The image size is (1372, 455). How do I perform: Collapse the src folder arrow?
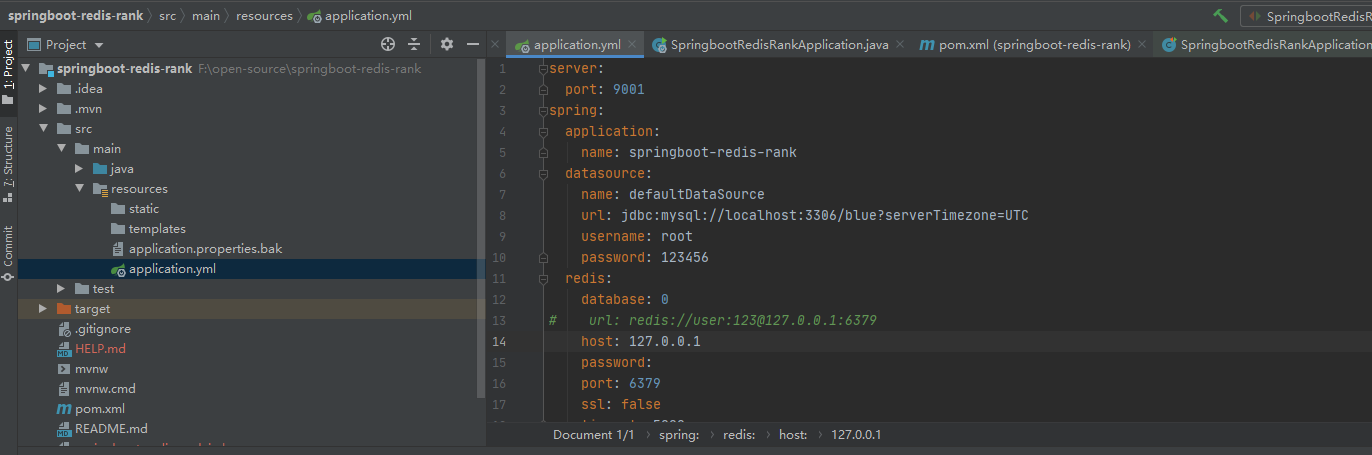tap(43, 128)
